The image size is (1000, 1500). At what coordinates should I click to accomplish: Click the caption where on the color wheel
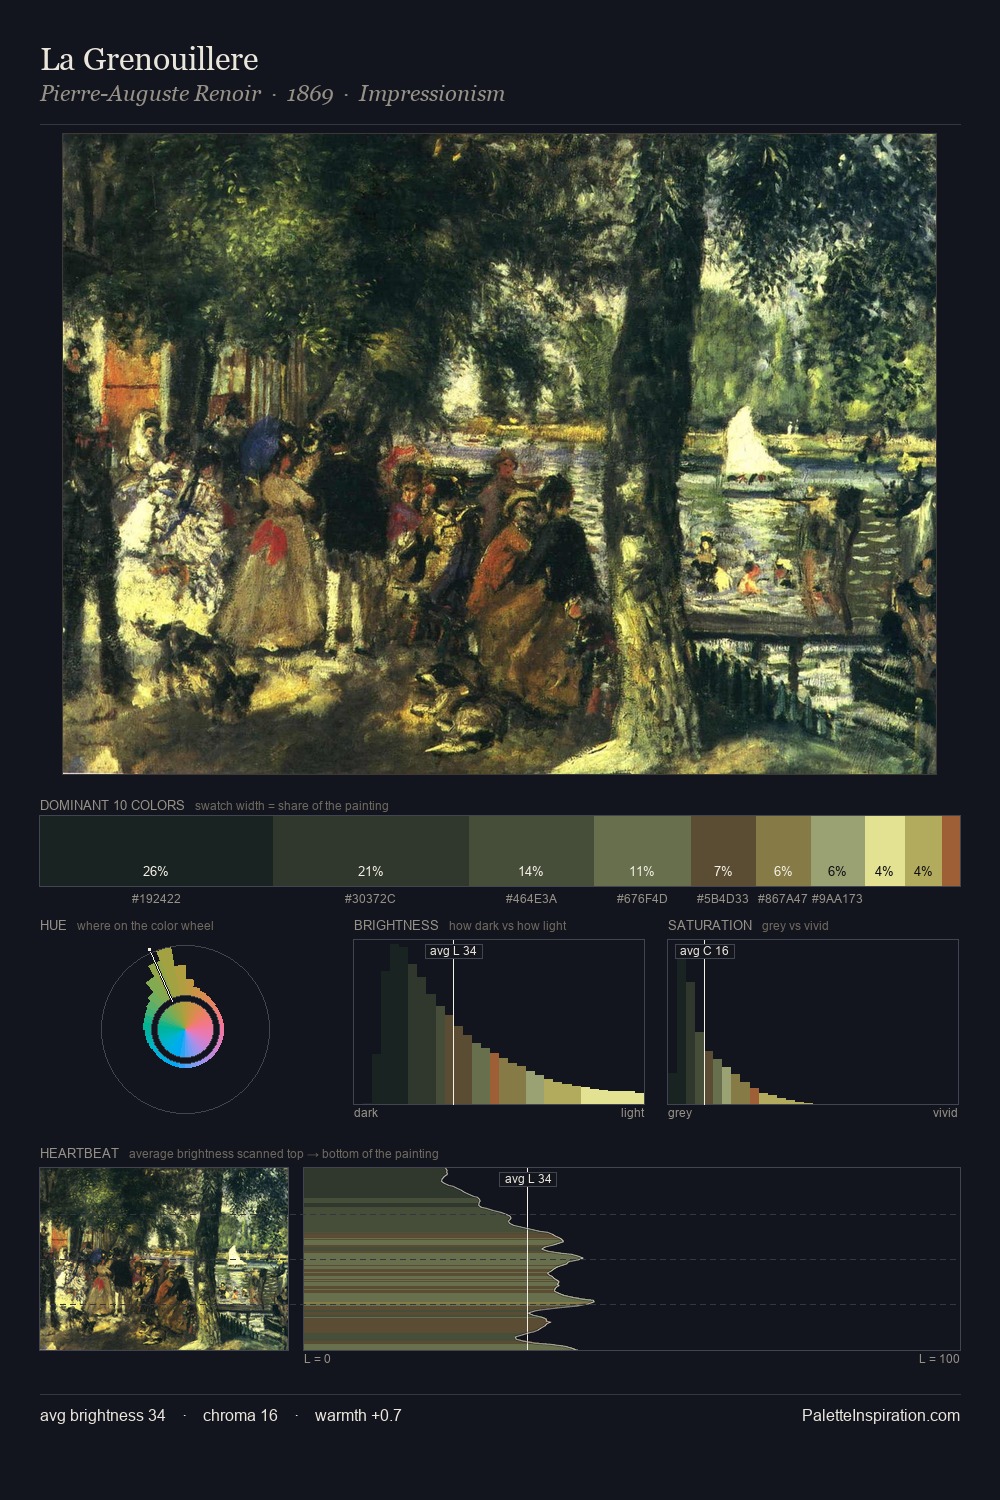(x=145, y=926)
